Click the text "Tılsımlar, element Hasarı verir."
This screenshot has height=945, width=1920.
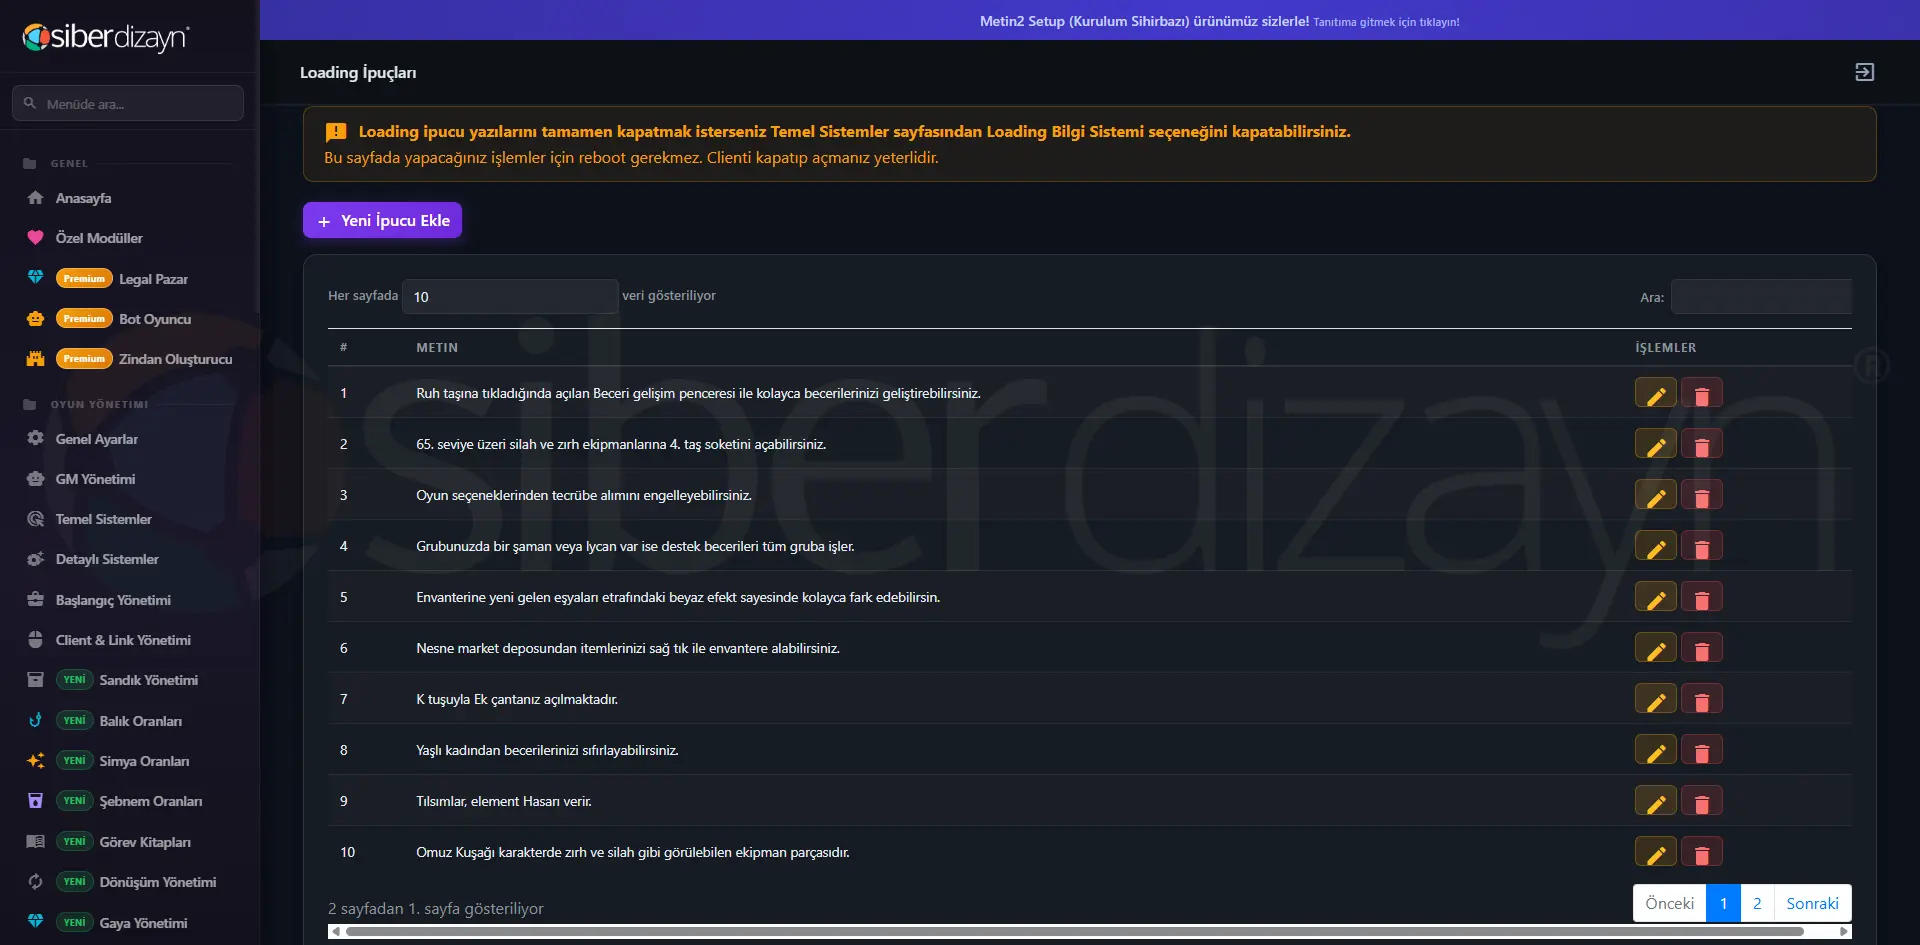(504, 801)
